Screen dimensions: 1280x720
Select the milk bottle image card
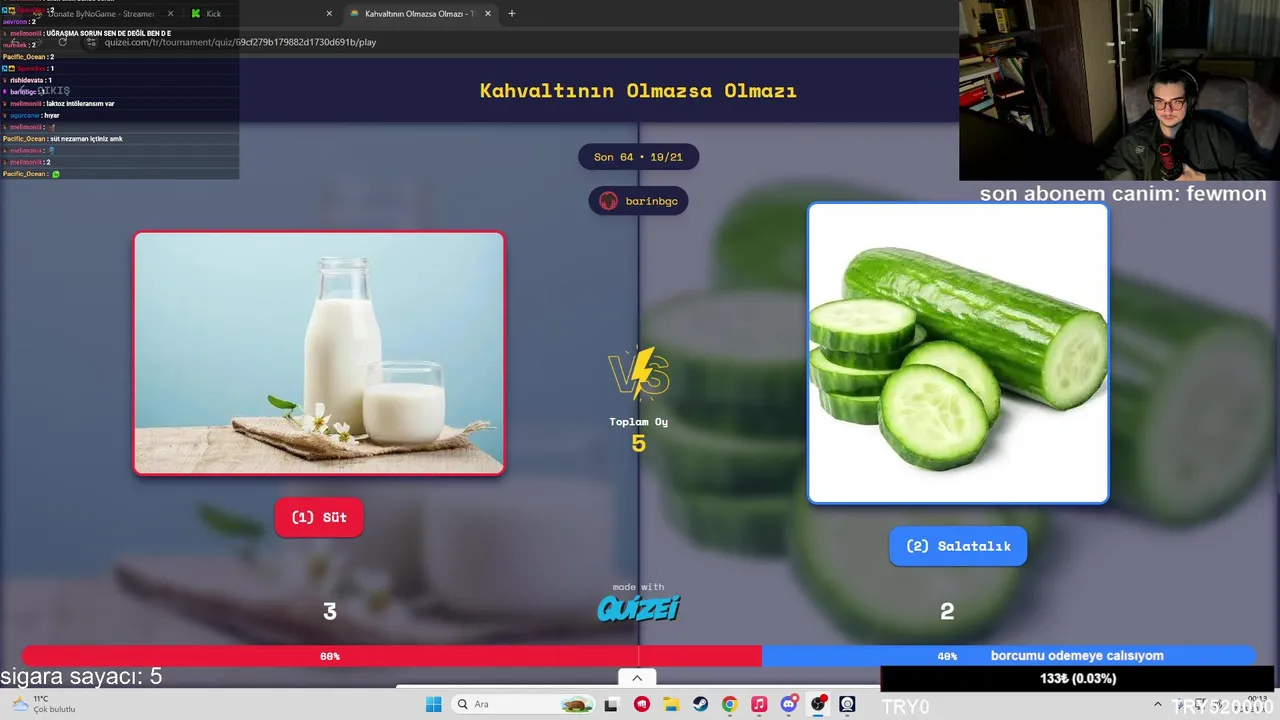[319, 353]
